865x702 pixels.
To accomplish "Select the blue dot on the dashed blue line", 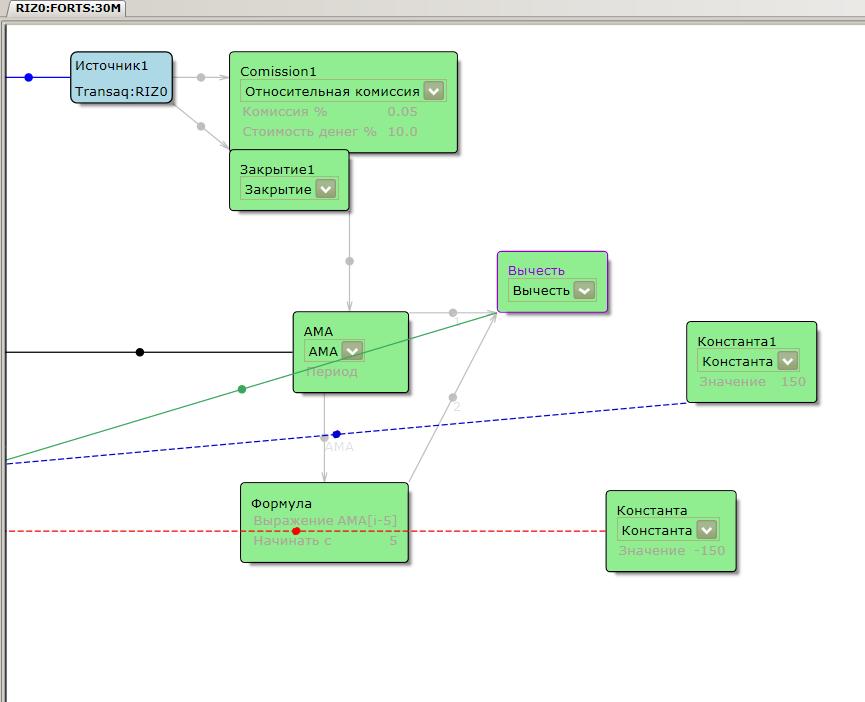I will (x=337, y=435).
